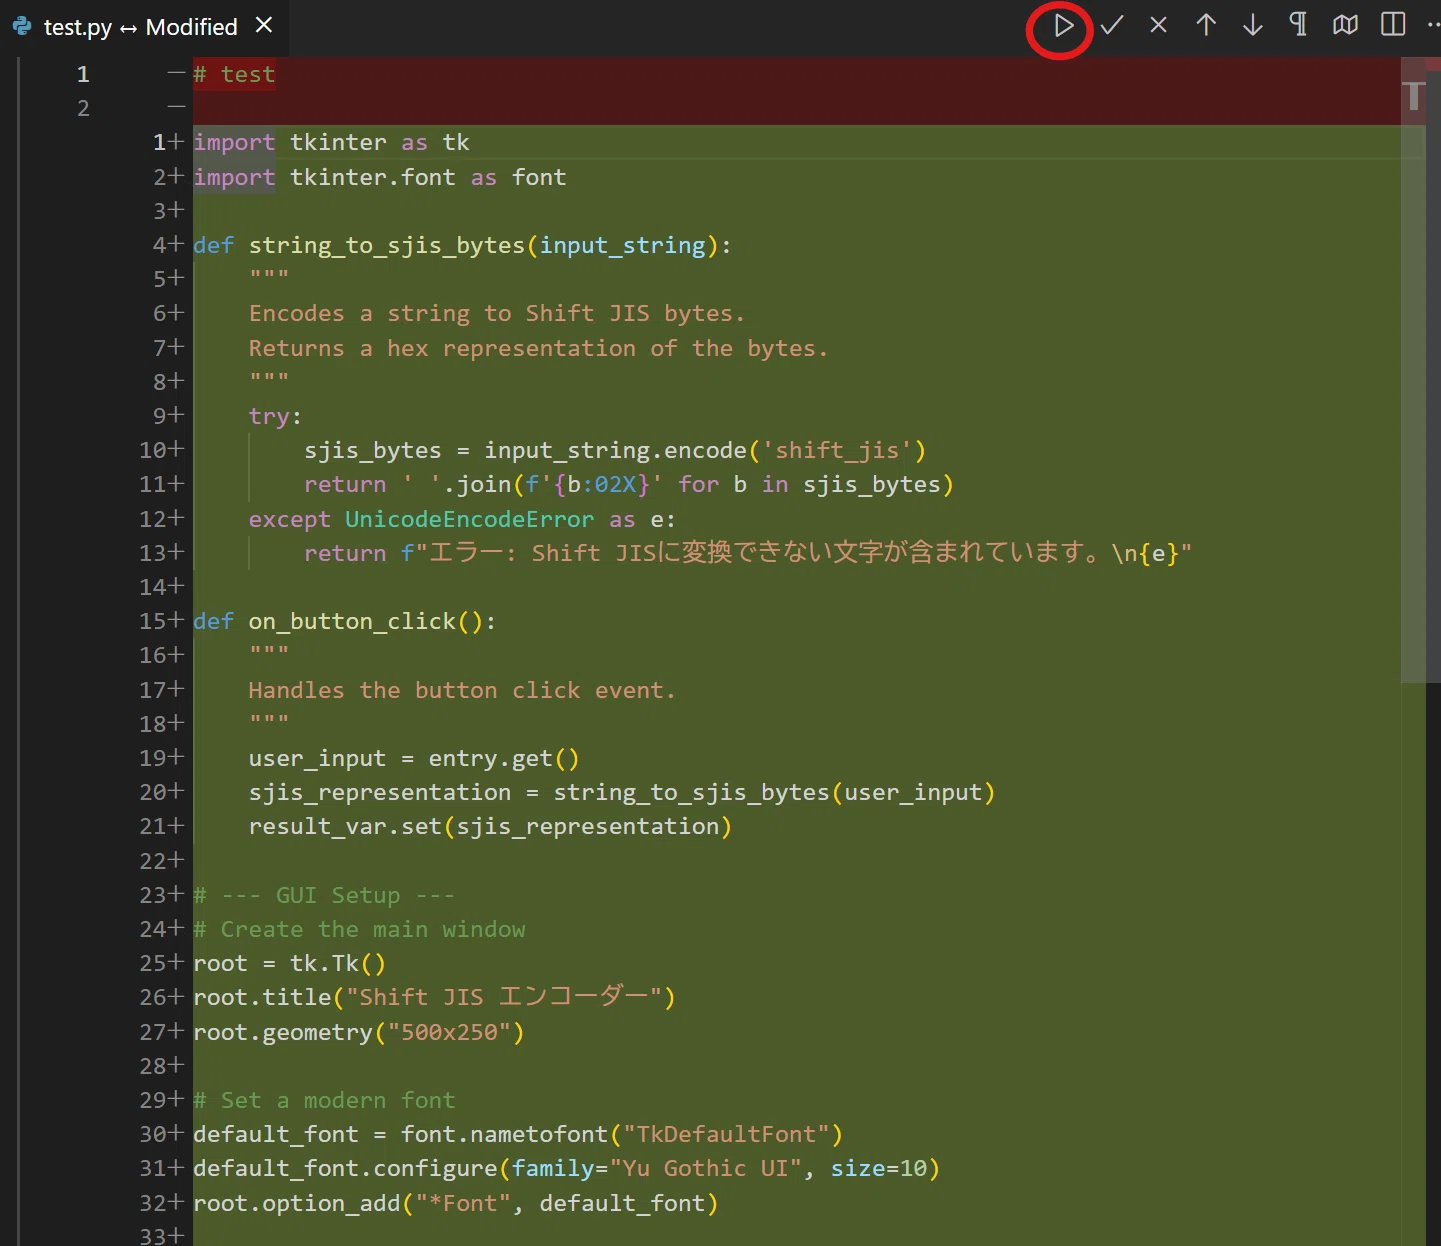Close the test.py Modified tab
The width and height of the screenshot is (1441, 1246).
coord(264,25)
